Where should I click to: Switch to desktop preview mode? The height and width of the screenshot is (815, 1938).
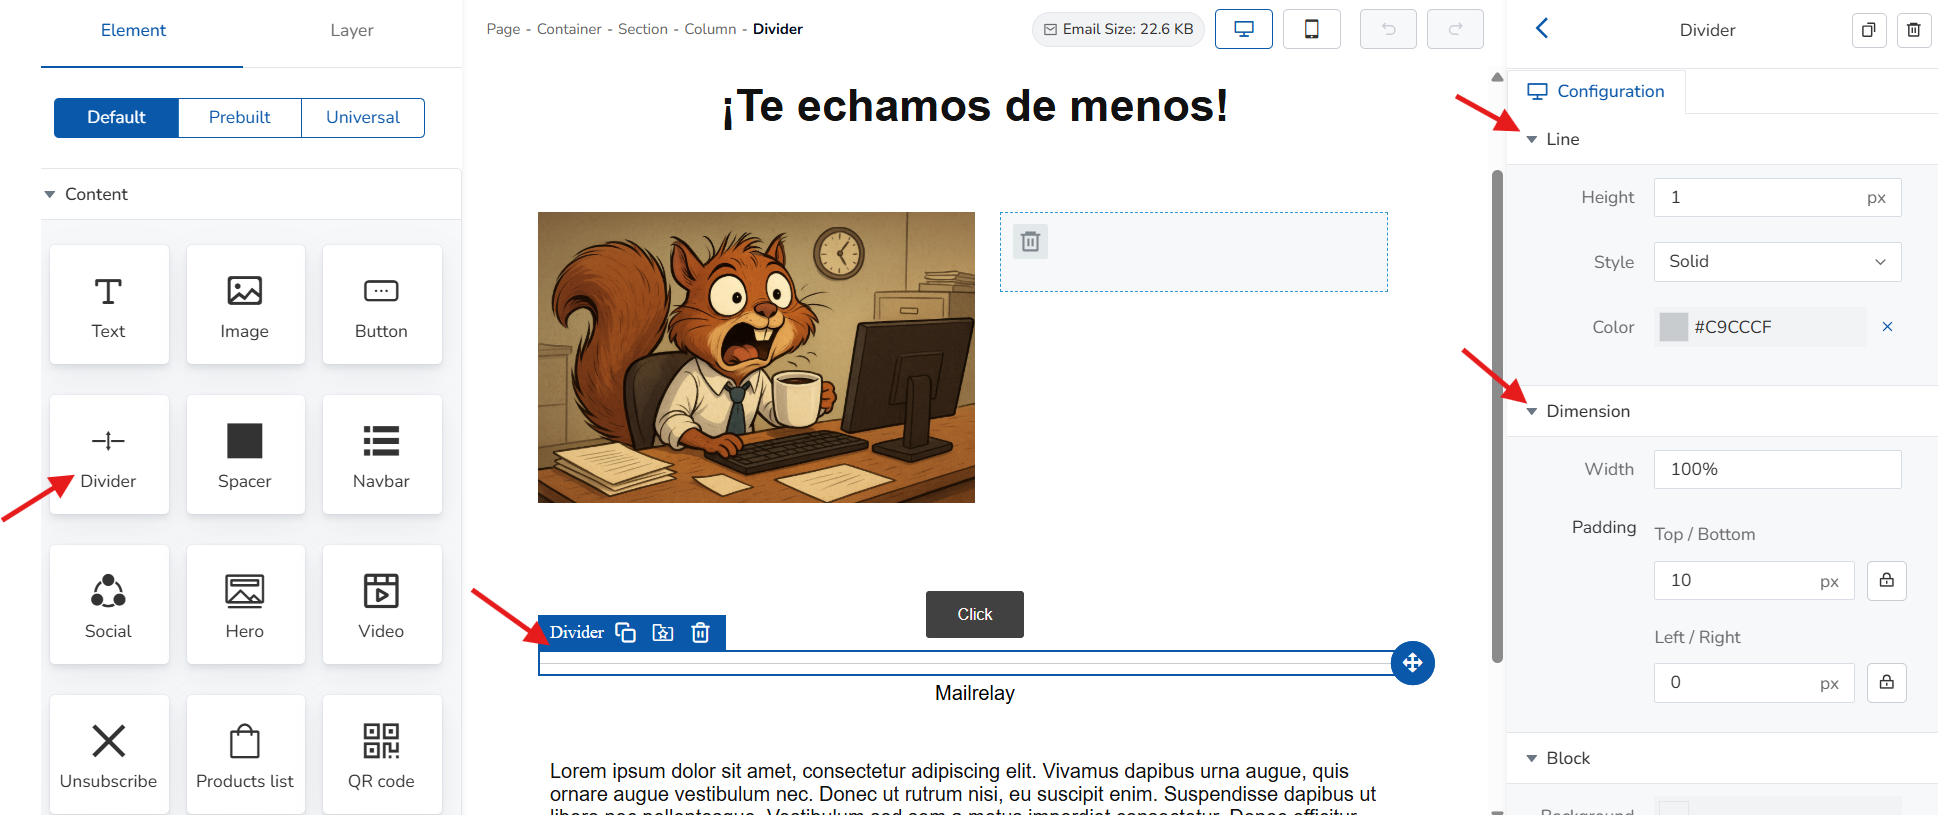pyautogui.click(x=1244, y=29)
